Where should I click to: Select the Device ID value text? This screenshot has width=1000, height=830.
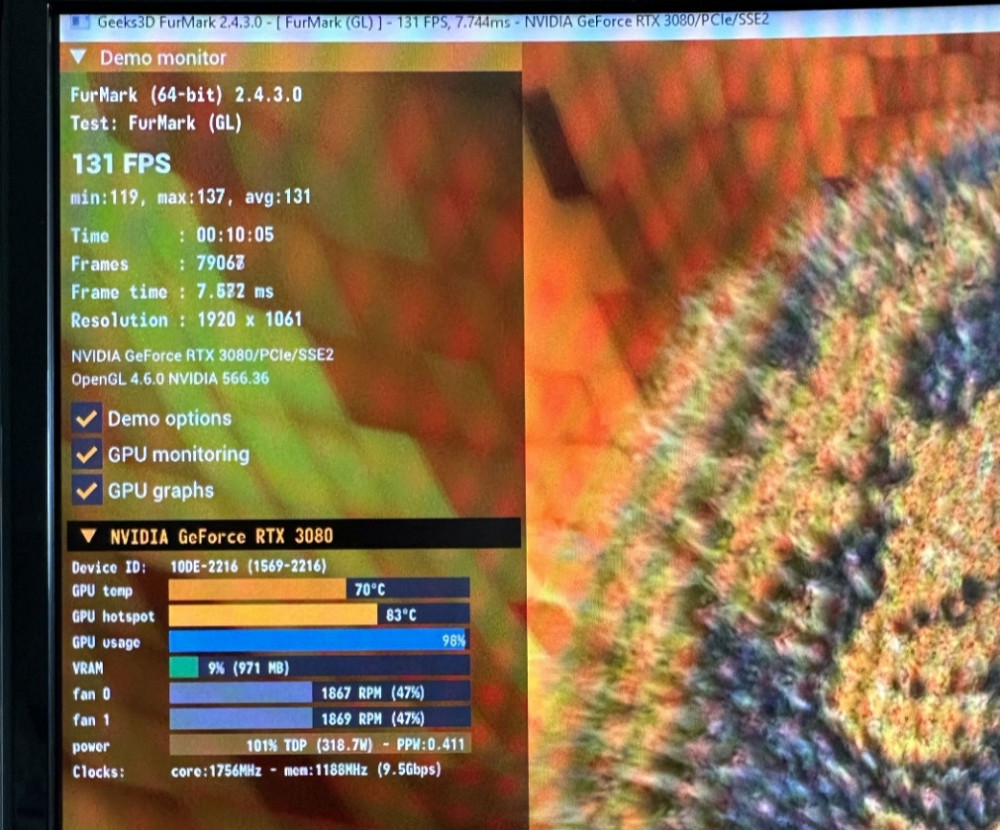tap(248, 566)
